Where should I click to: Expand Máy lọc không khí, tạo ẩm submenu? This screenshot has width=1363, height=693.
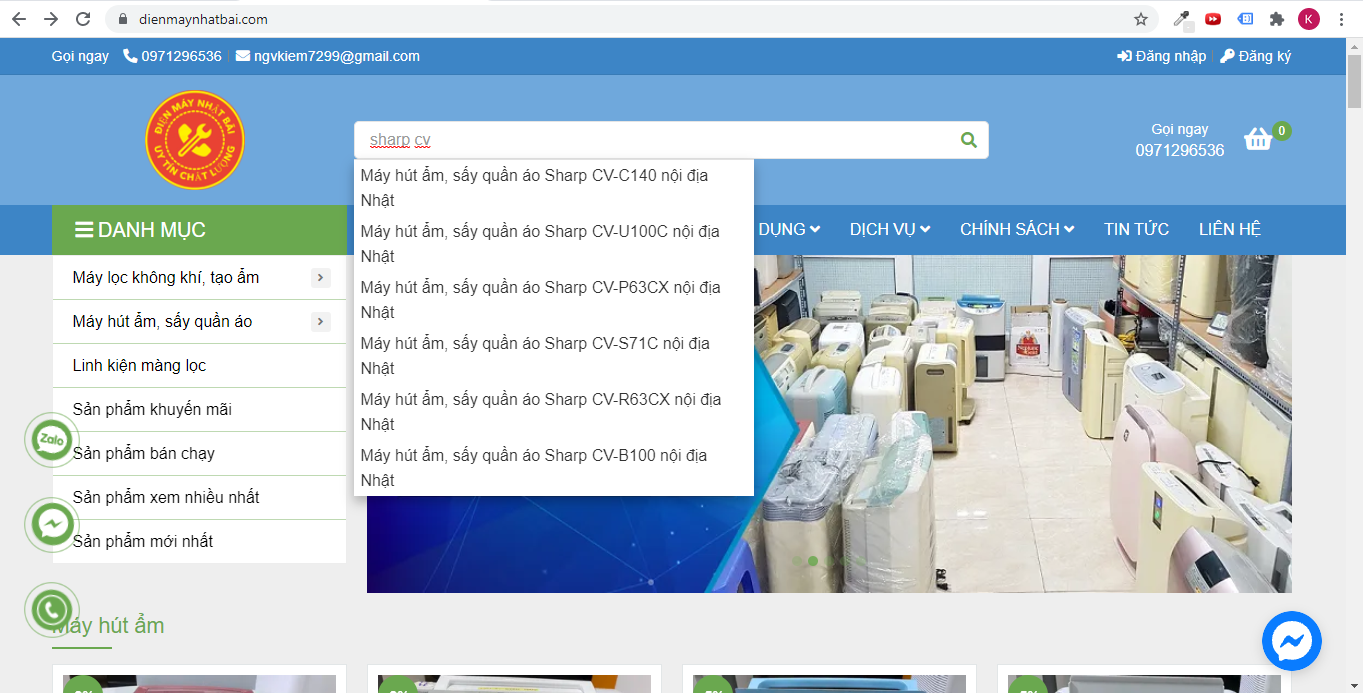tap(320, 278)
